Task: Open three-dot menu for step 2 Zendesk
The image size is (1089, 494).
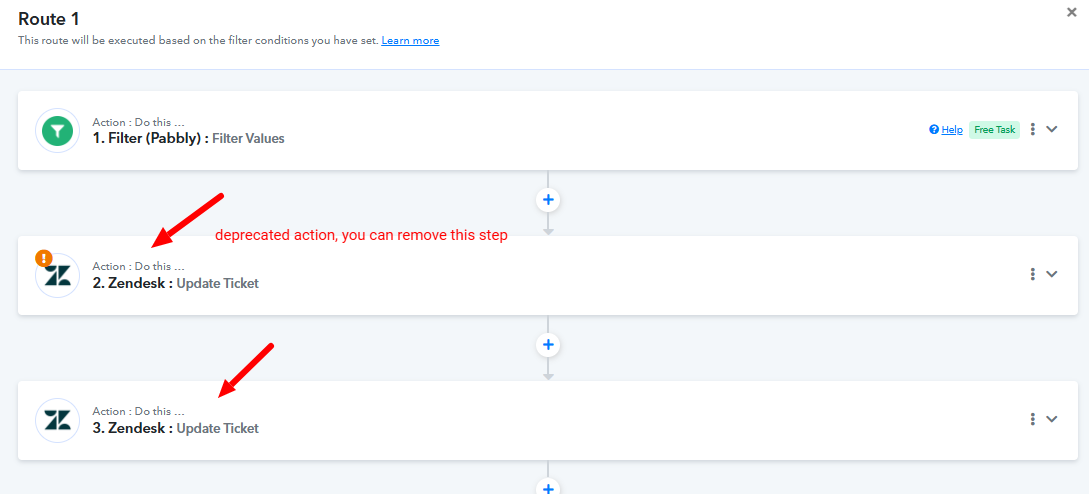Action: [x=1033, y=274]
